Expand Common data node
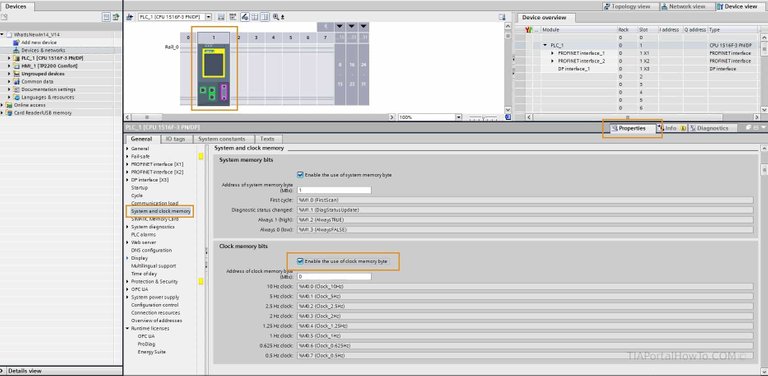 [x=9, y=82]
